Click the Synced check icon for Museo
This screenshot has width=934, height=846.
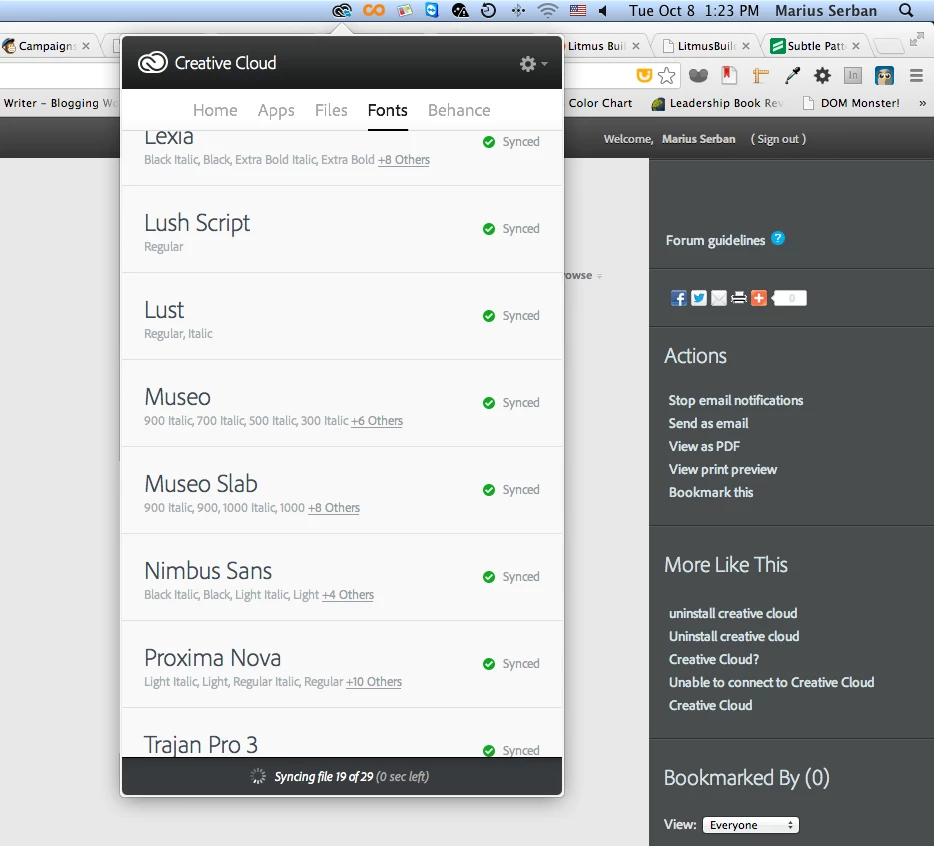point(489,403)
